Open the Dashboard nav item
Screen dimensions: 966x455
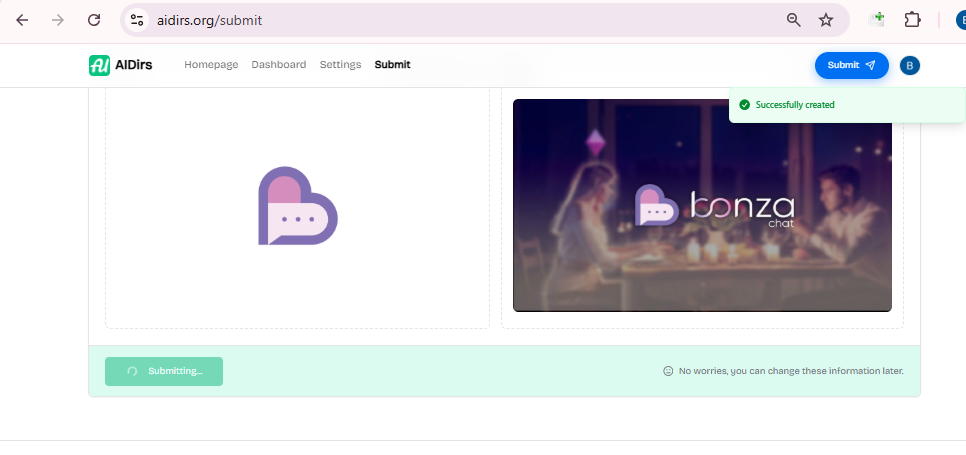[278, 65]
